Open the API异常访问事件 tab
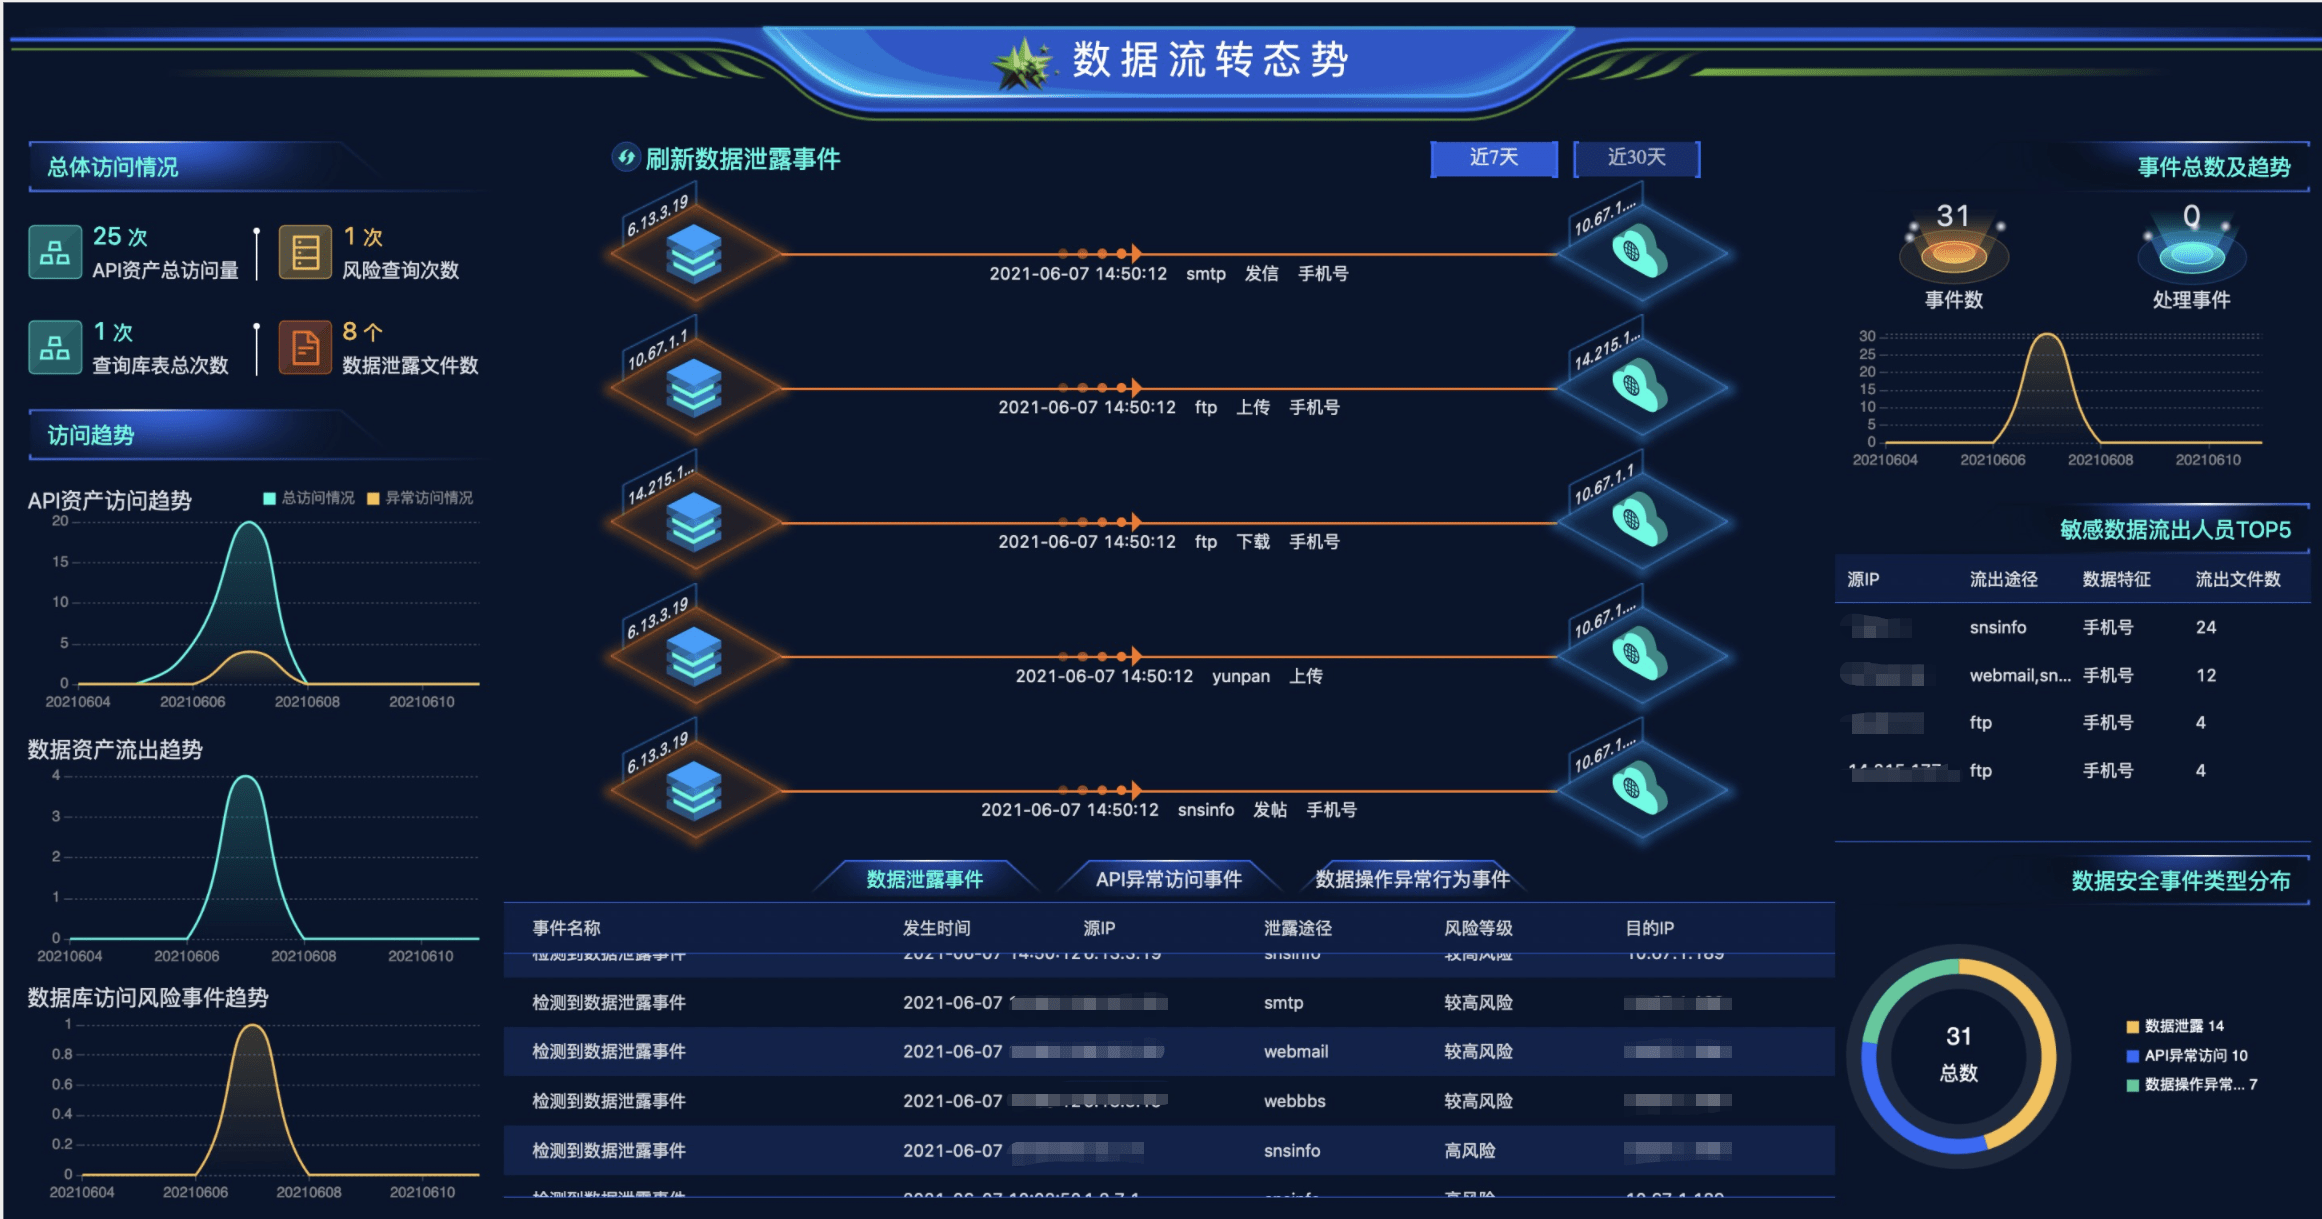This screenshot has width=2322, height=1219. [1169, 879]
